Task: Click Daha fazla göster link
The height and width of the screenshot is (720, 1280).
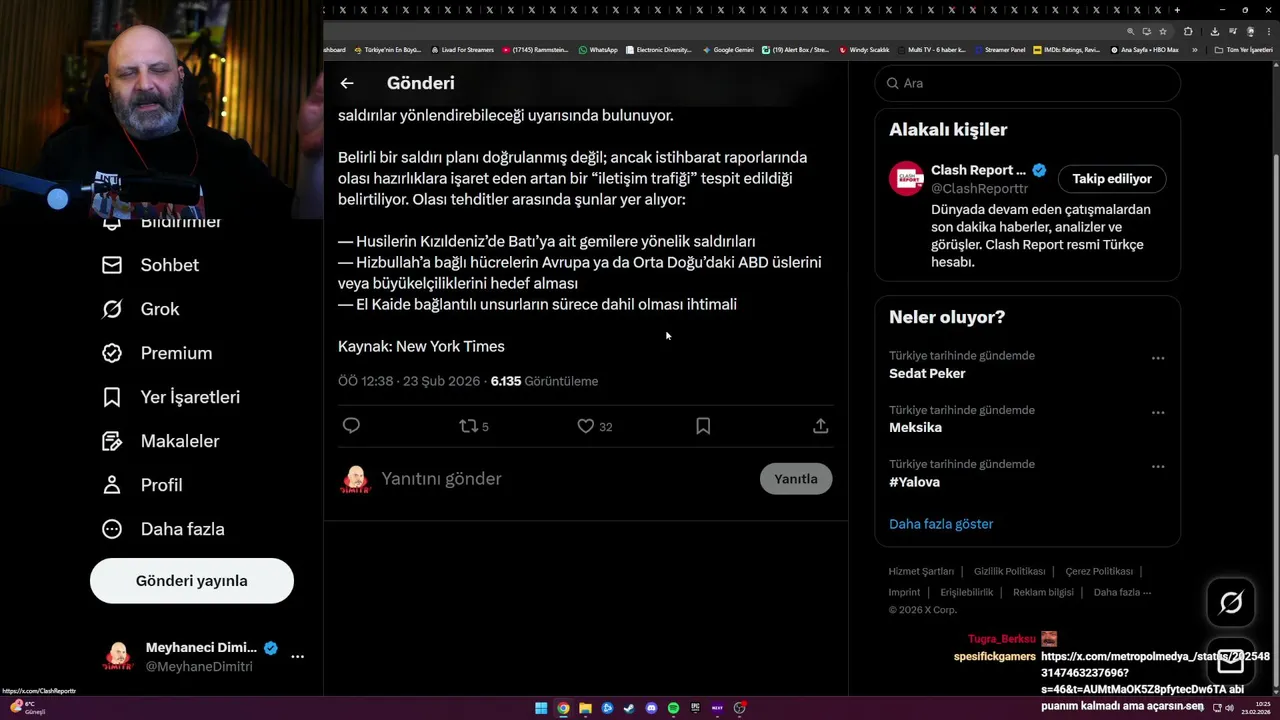Action: pos(941,524)
